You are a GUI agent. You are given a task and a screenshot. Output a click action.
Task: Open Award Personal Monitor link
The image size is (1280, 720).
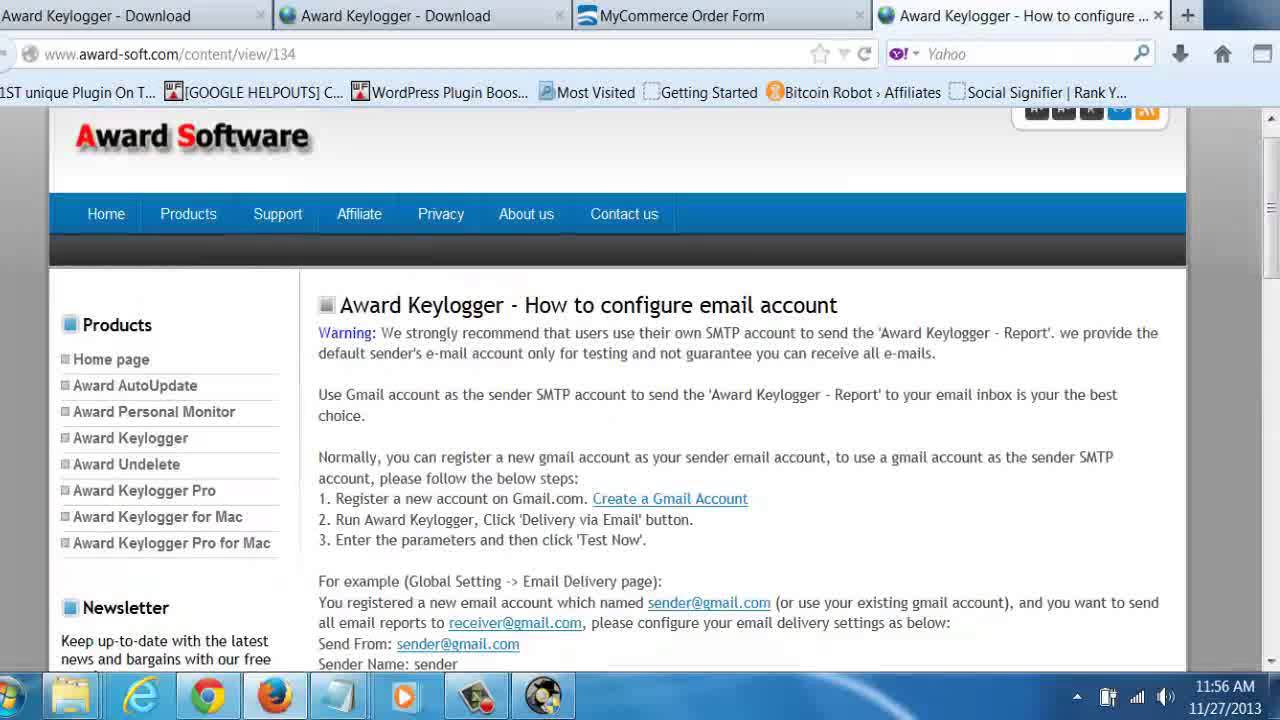[x=154, y=411]
